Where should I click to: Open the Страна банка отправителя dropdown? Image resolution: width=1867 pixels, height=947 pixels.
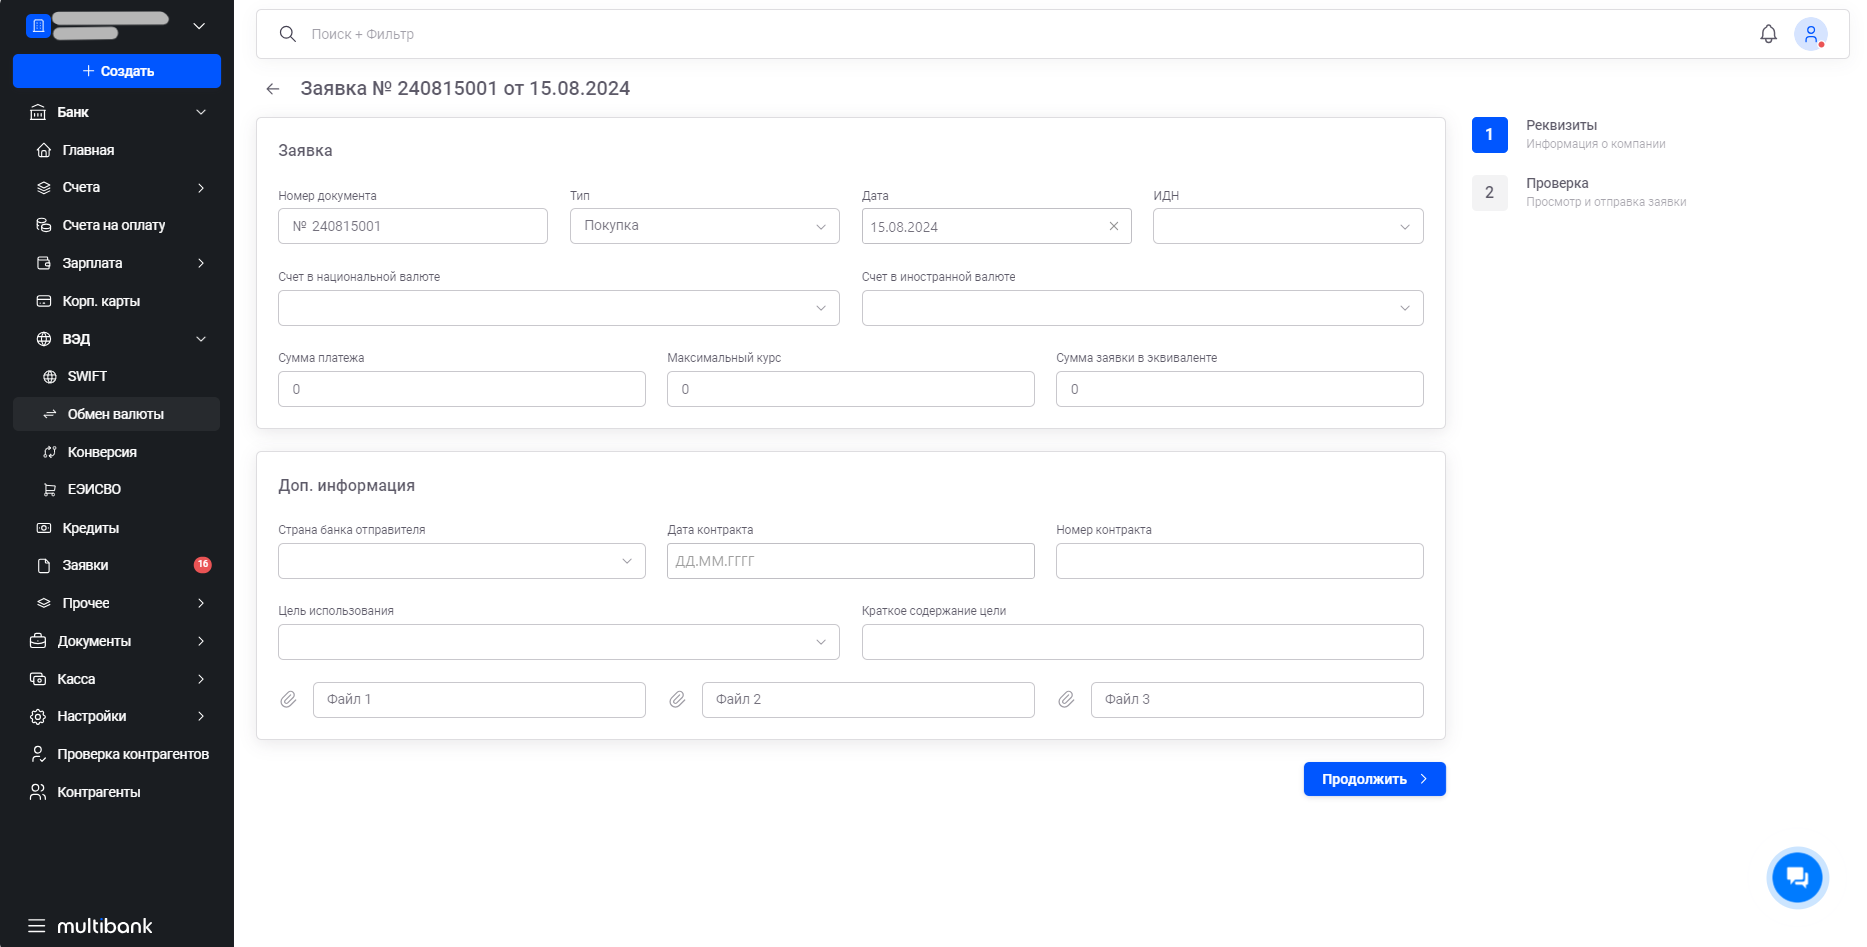[x=461, y=561]
